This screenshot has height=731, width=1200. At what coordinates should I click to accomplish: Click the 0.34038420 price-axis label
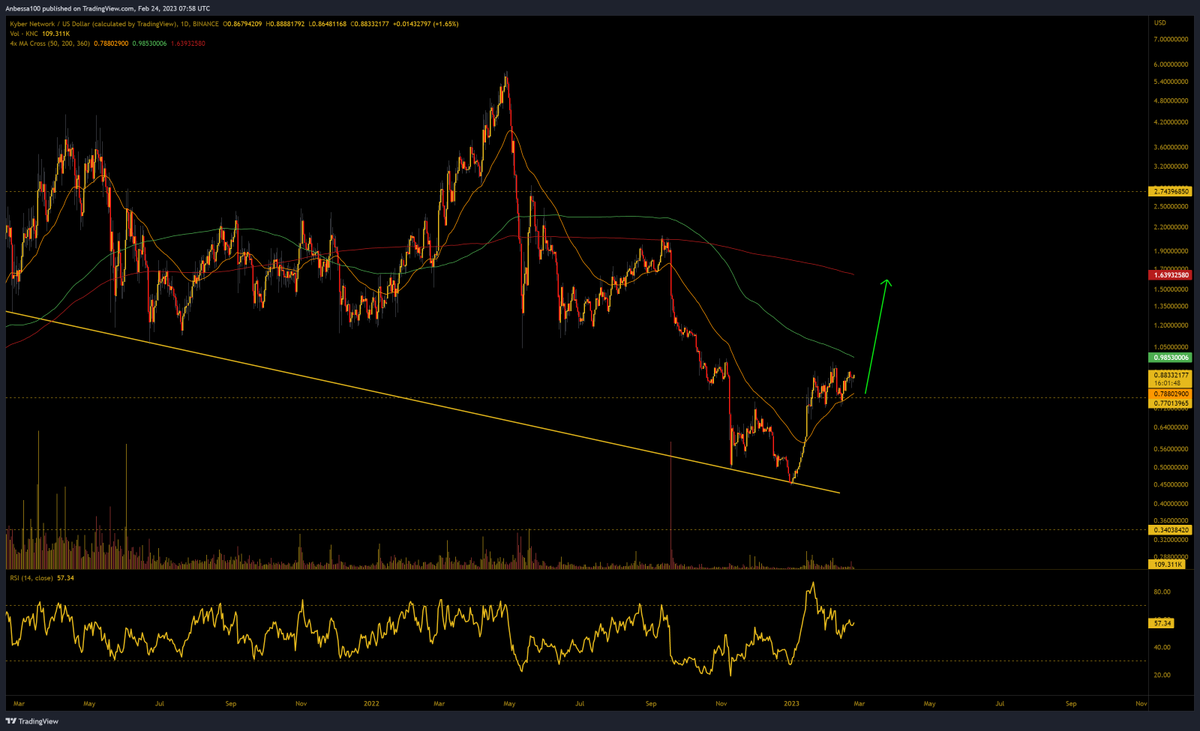[1172, 530]
